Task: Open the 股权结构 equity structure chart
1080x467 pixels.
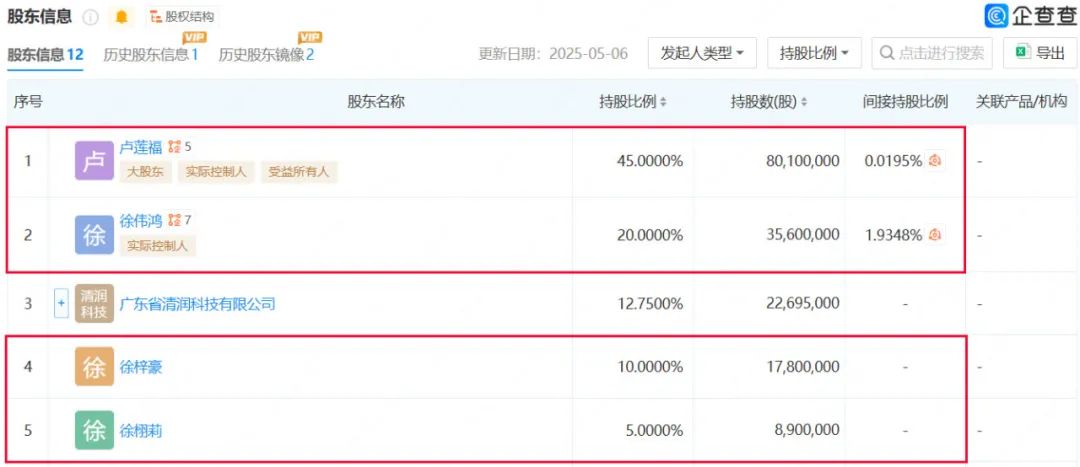Action: coord(182,17)
